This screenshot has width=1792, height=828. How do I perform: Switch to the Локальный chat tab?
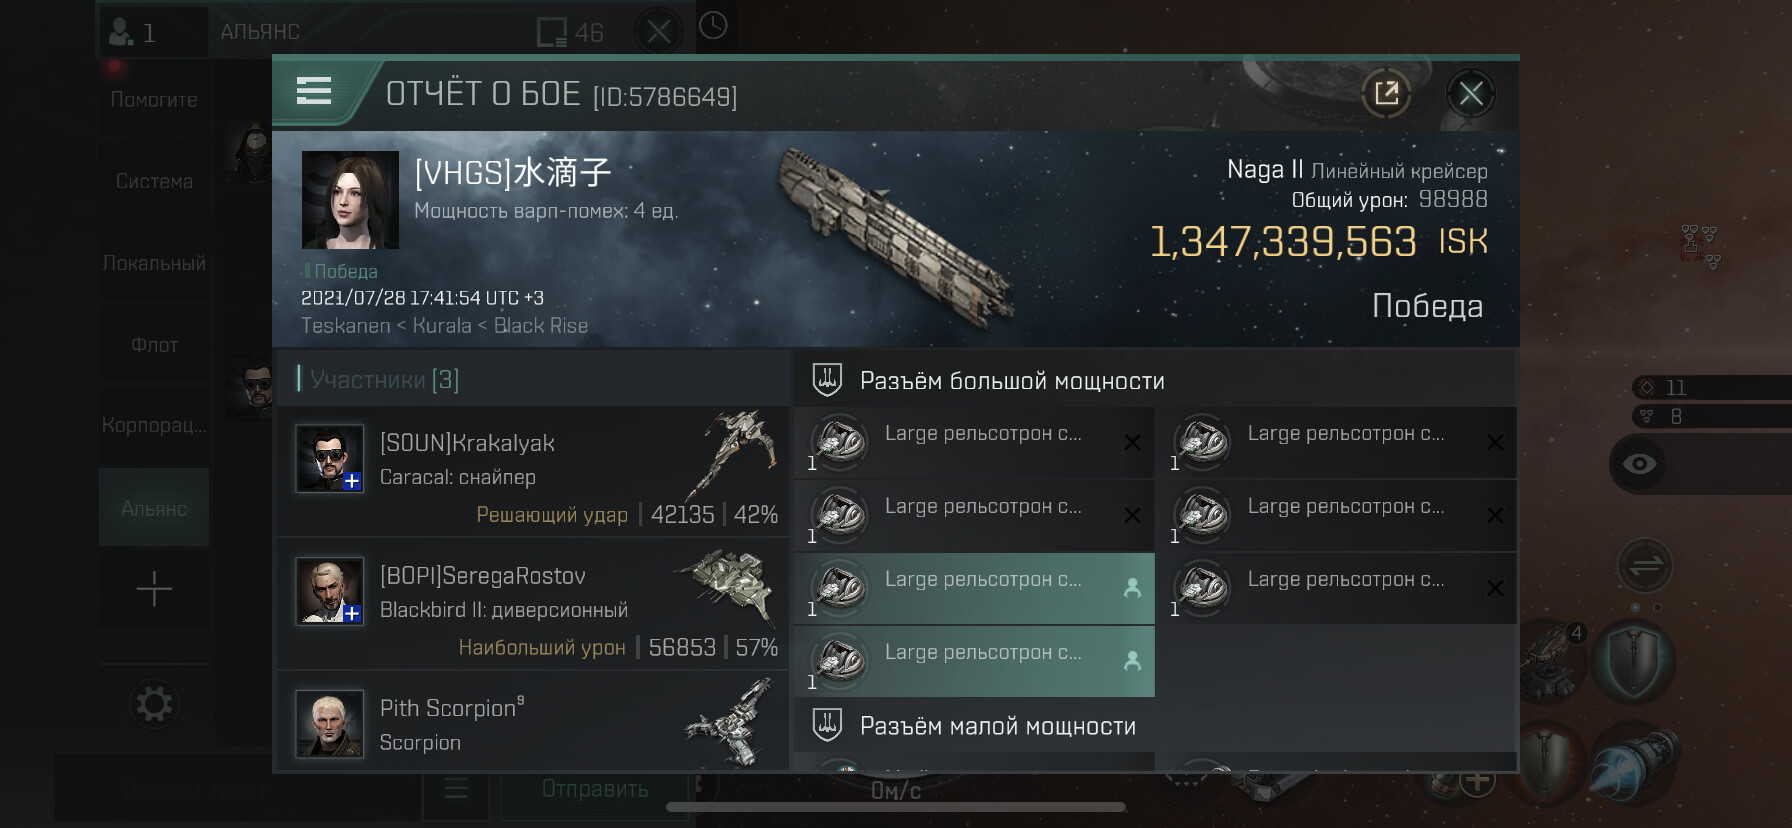[154, 263]
